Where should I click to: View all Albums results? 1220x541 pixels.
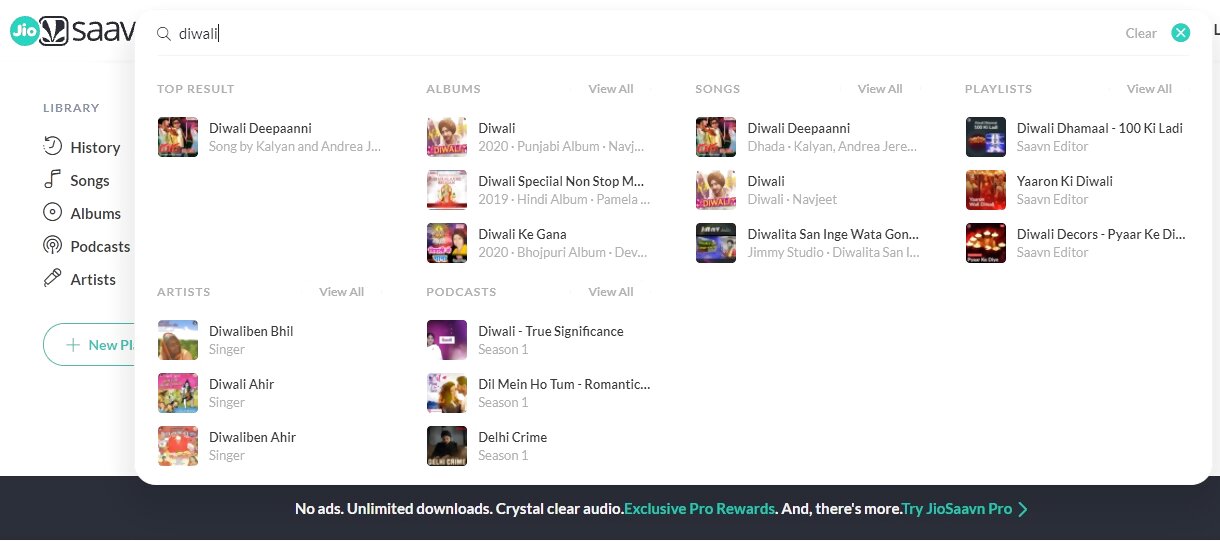[611, 89]
